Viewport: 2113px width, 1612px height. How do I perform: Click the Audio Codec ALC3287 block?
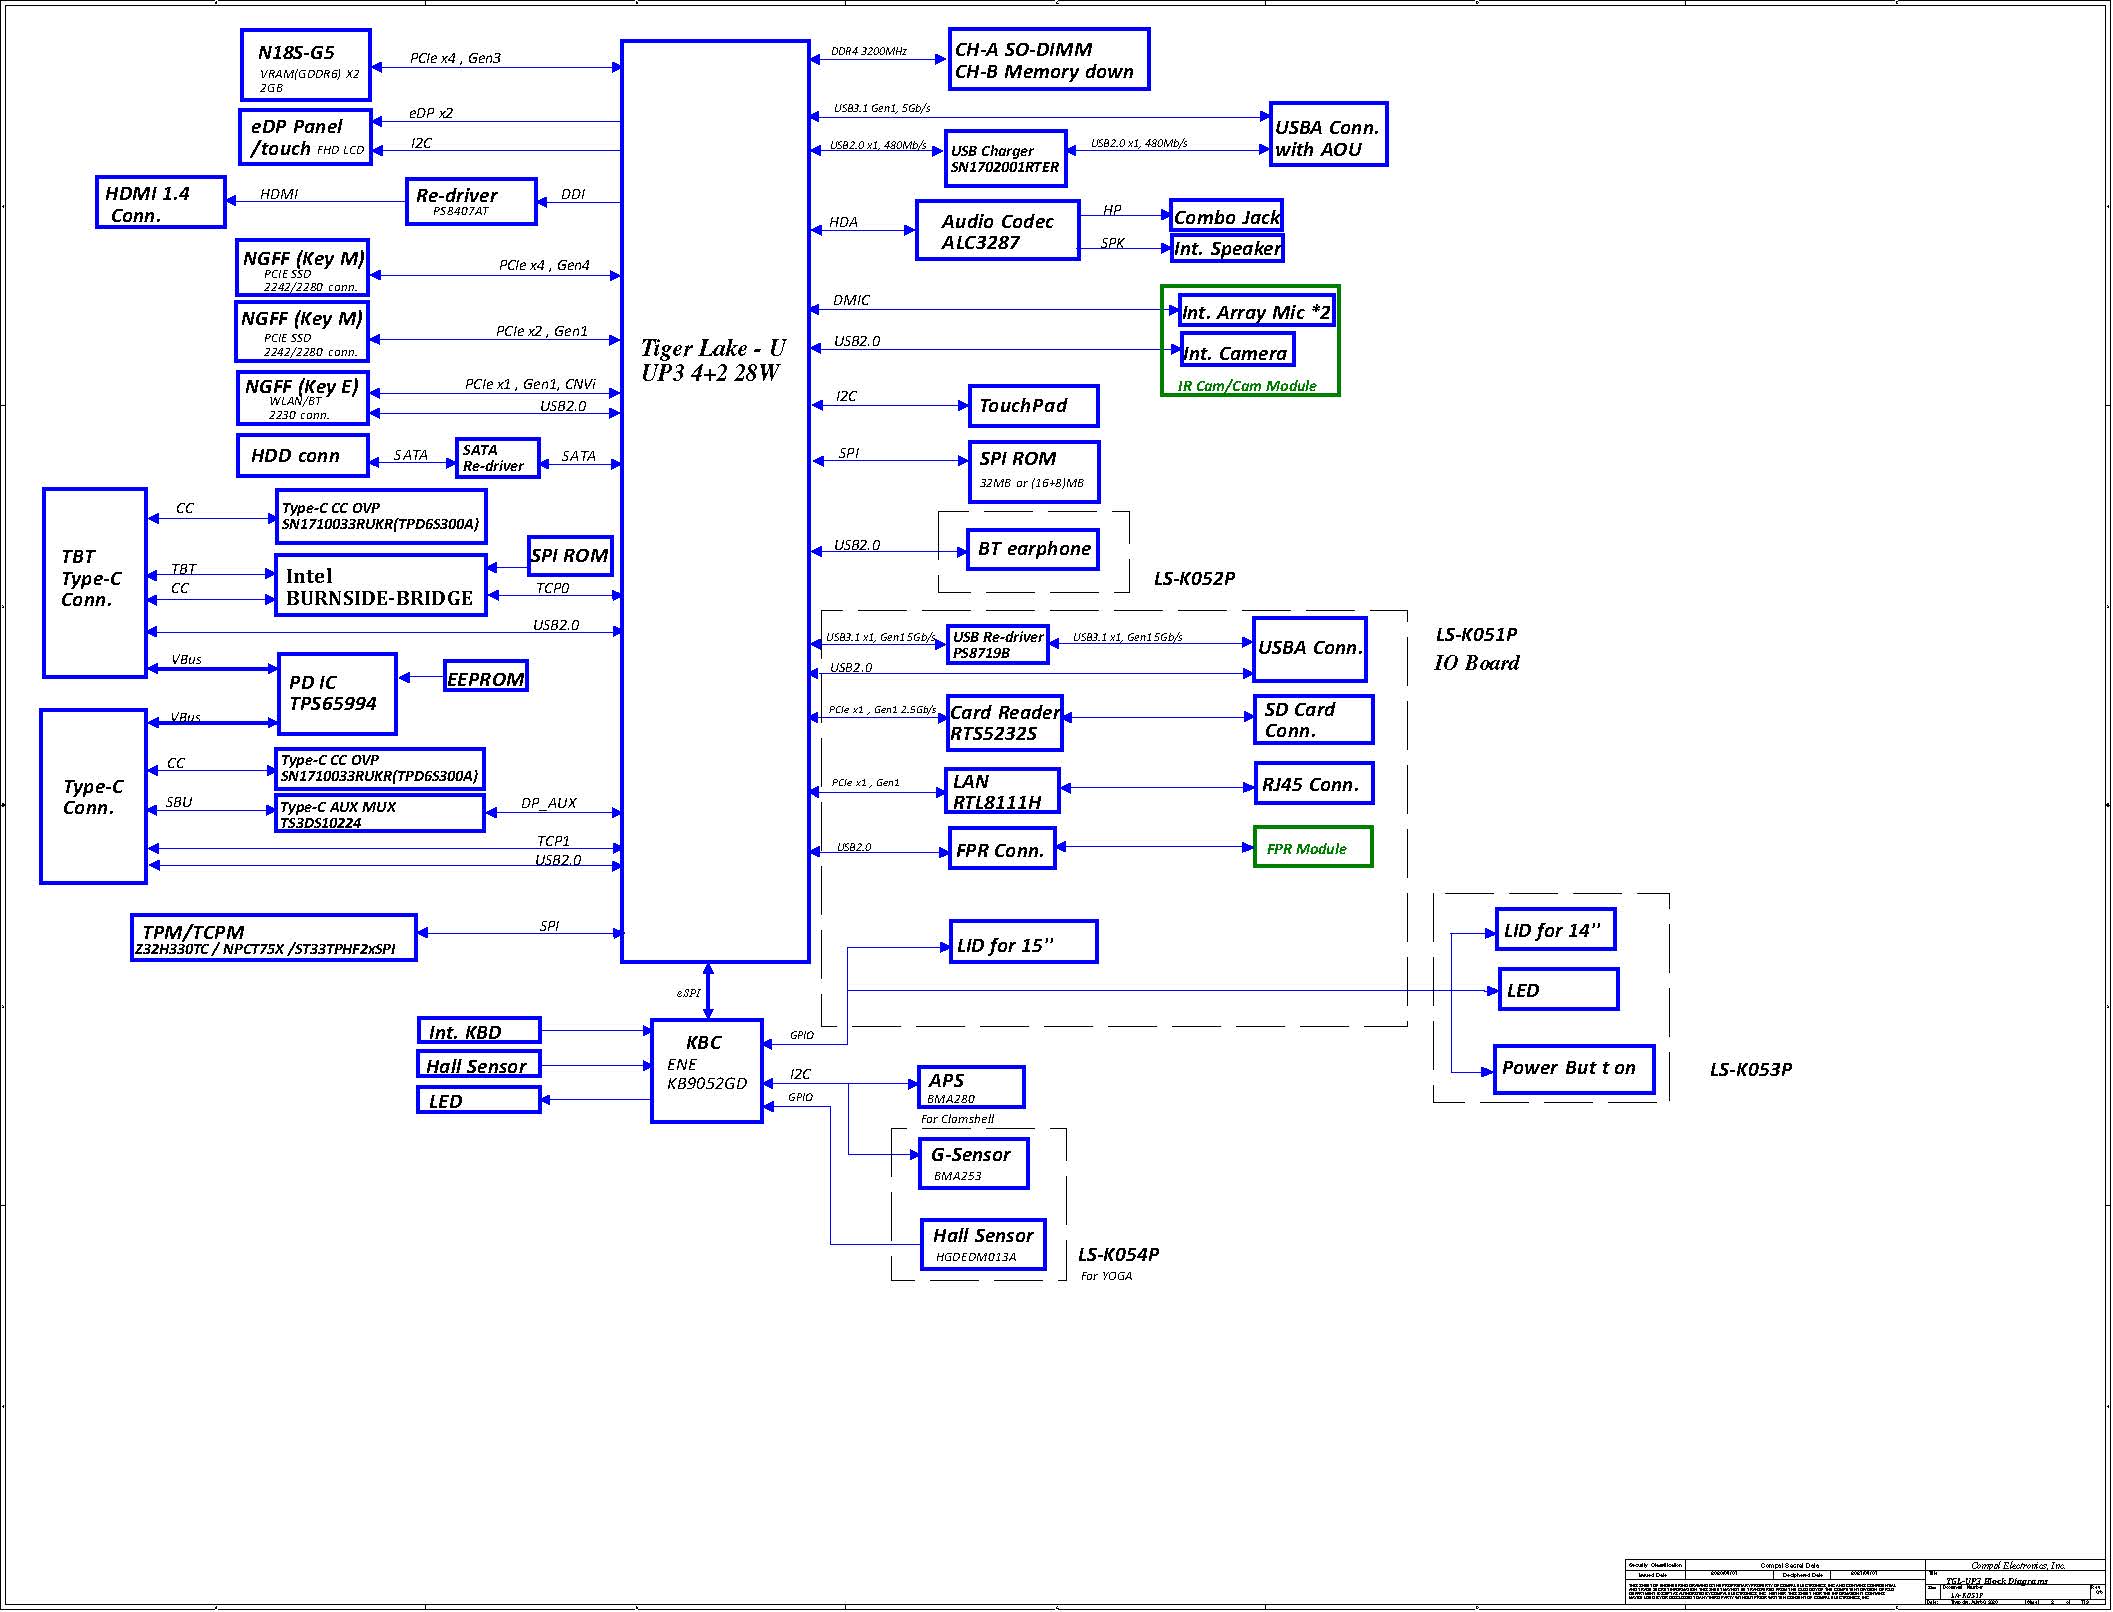tap(997, 231)
